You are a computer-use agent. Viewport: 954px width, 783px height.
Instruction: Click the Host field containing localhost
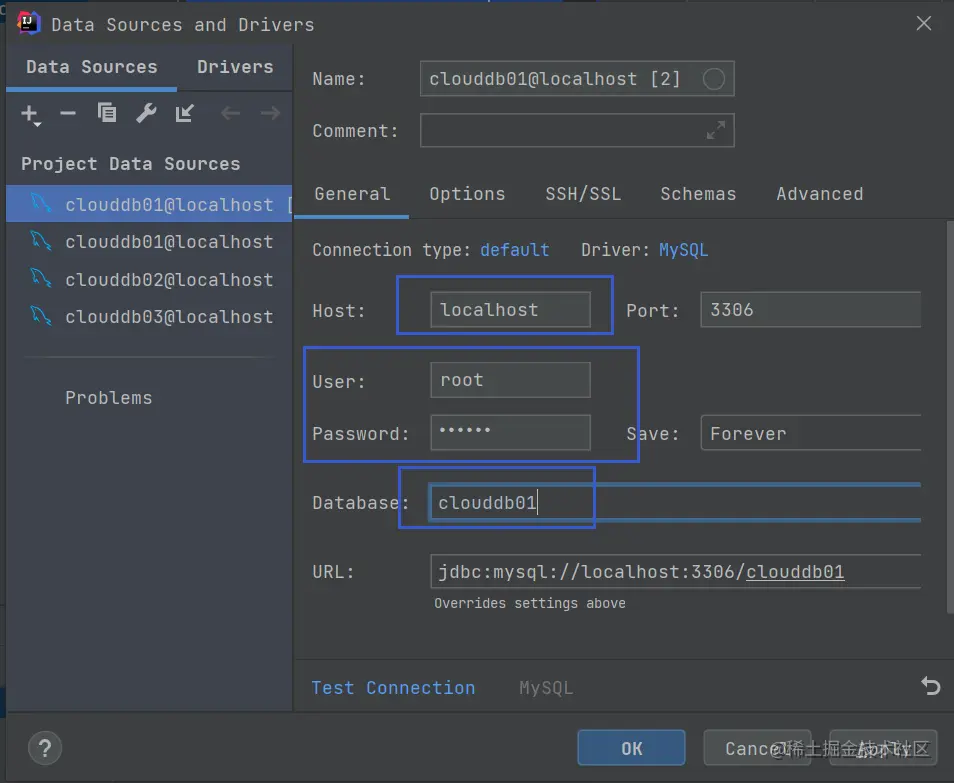(510, 310)
